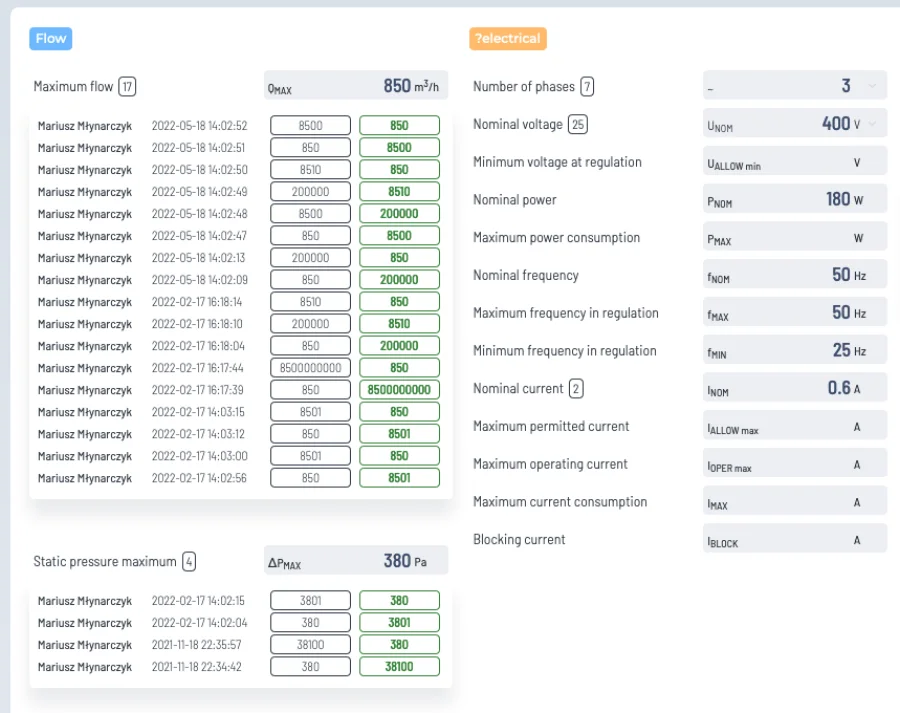This screenshot has width=900, height=713.
Task: Click timestamp 2021-11-18 22:35:57
Action: coord(196,645)
